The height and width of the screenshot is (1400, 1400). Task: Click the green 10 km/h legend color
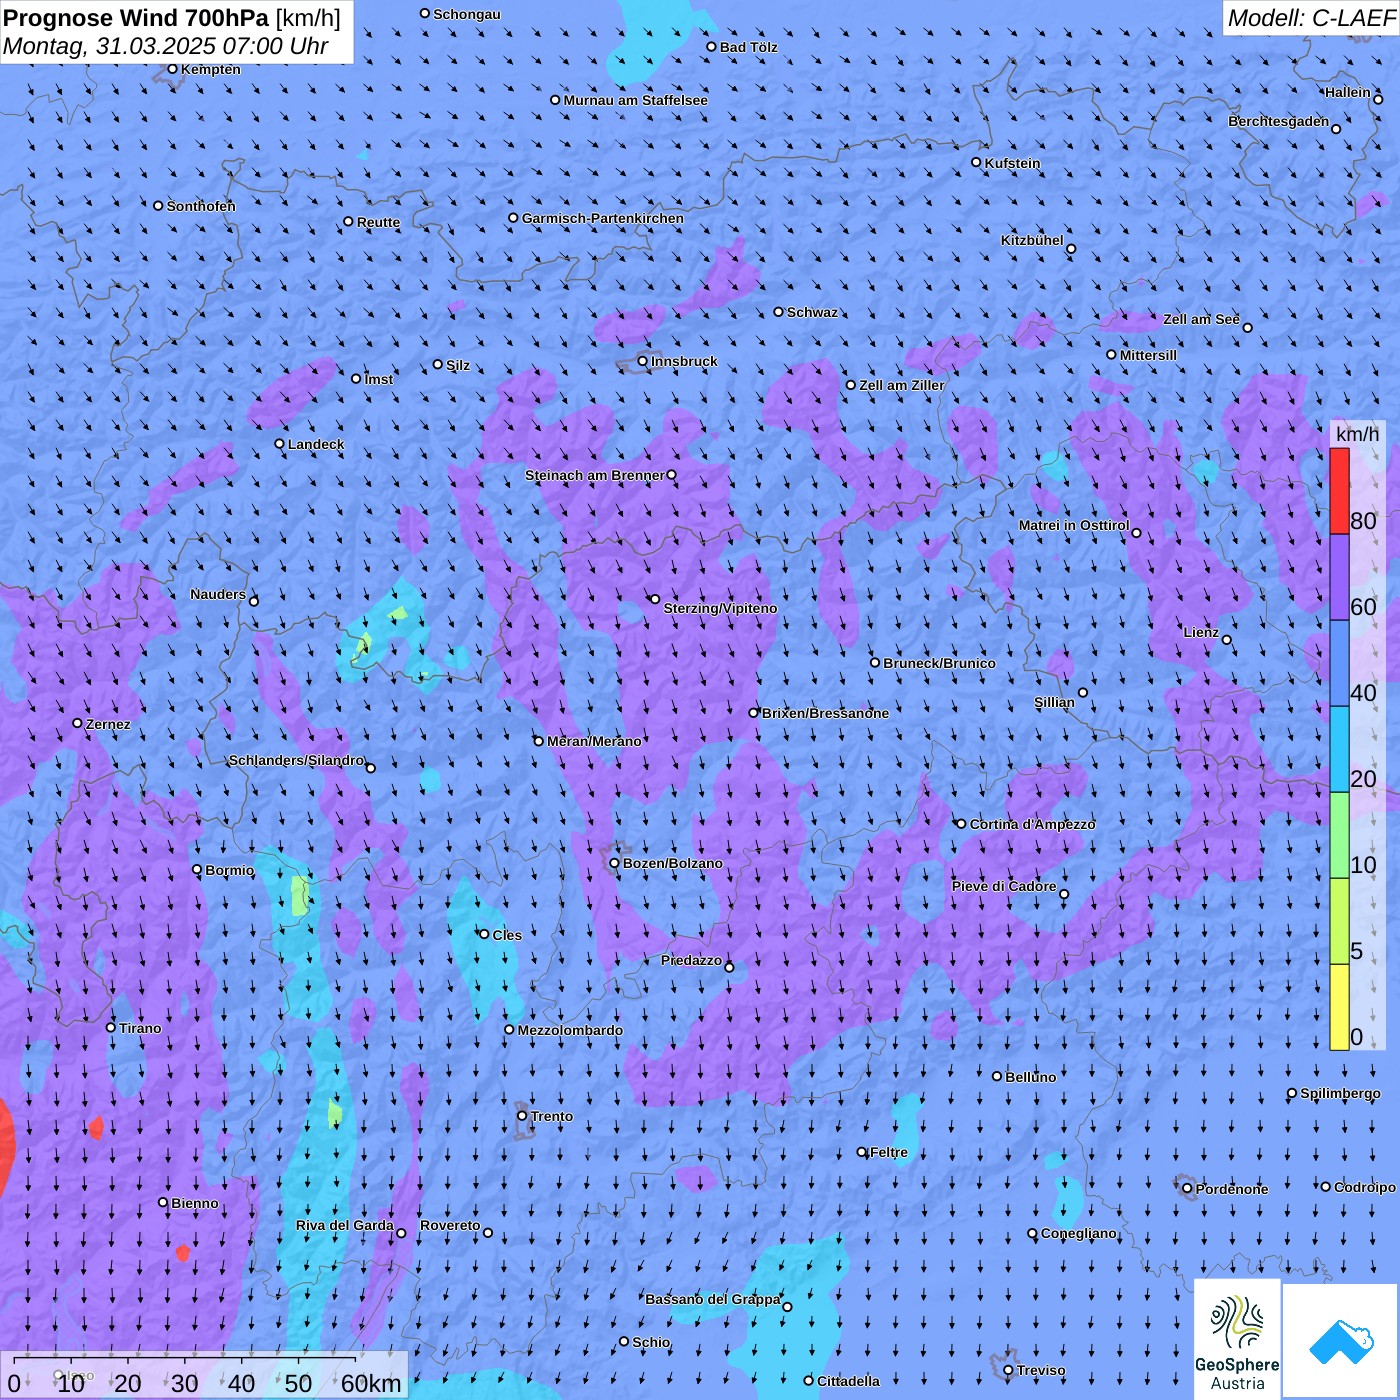coord(1339,836)
